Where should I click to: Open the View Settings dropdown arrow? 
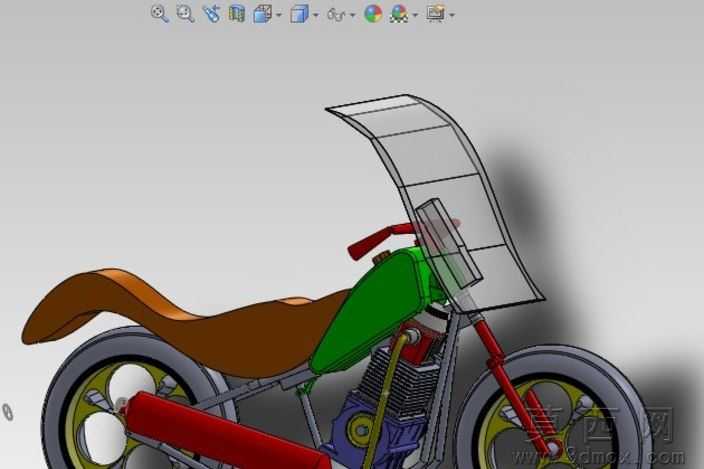tap(452, 15)
